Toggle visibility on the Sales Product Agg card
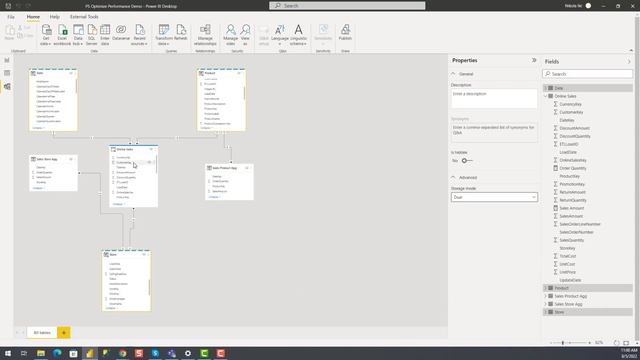This screenshot has height=360, width=640. tap(247, 168)
